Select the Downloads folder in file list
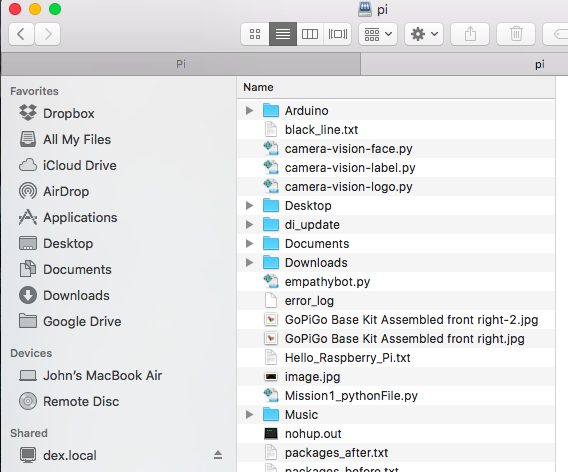 tap(396, 263)
